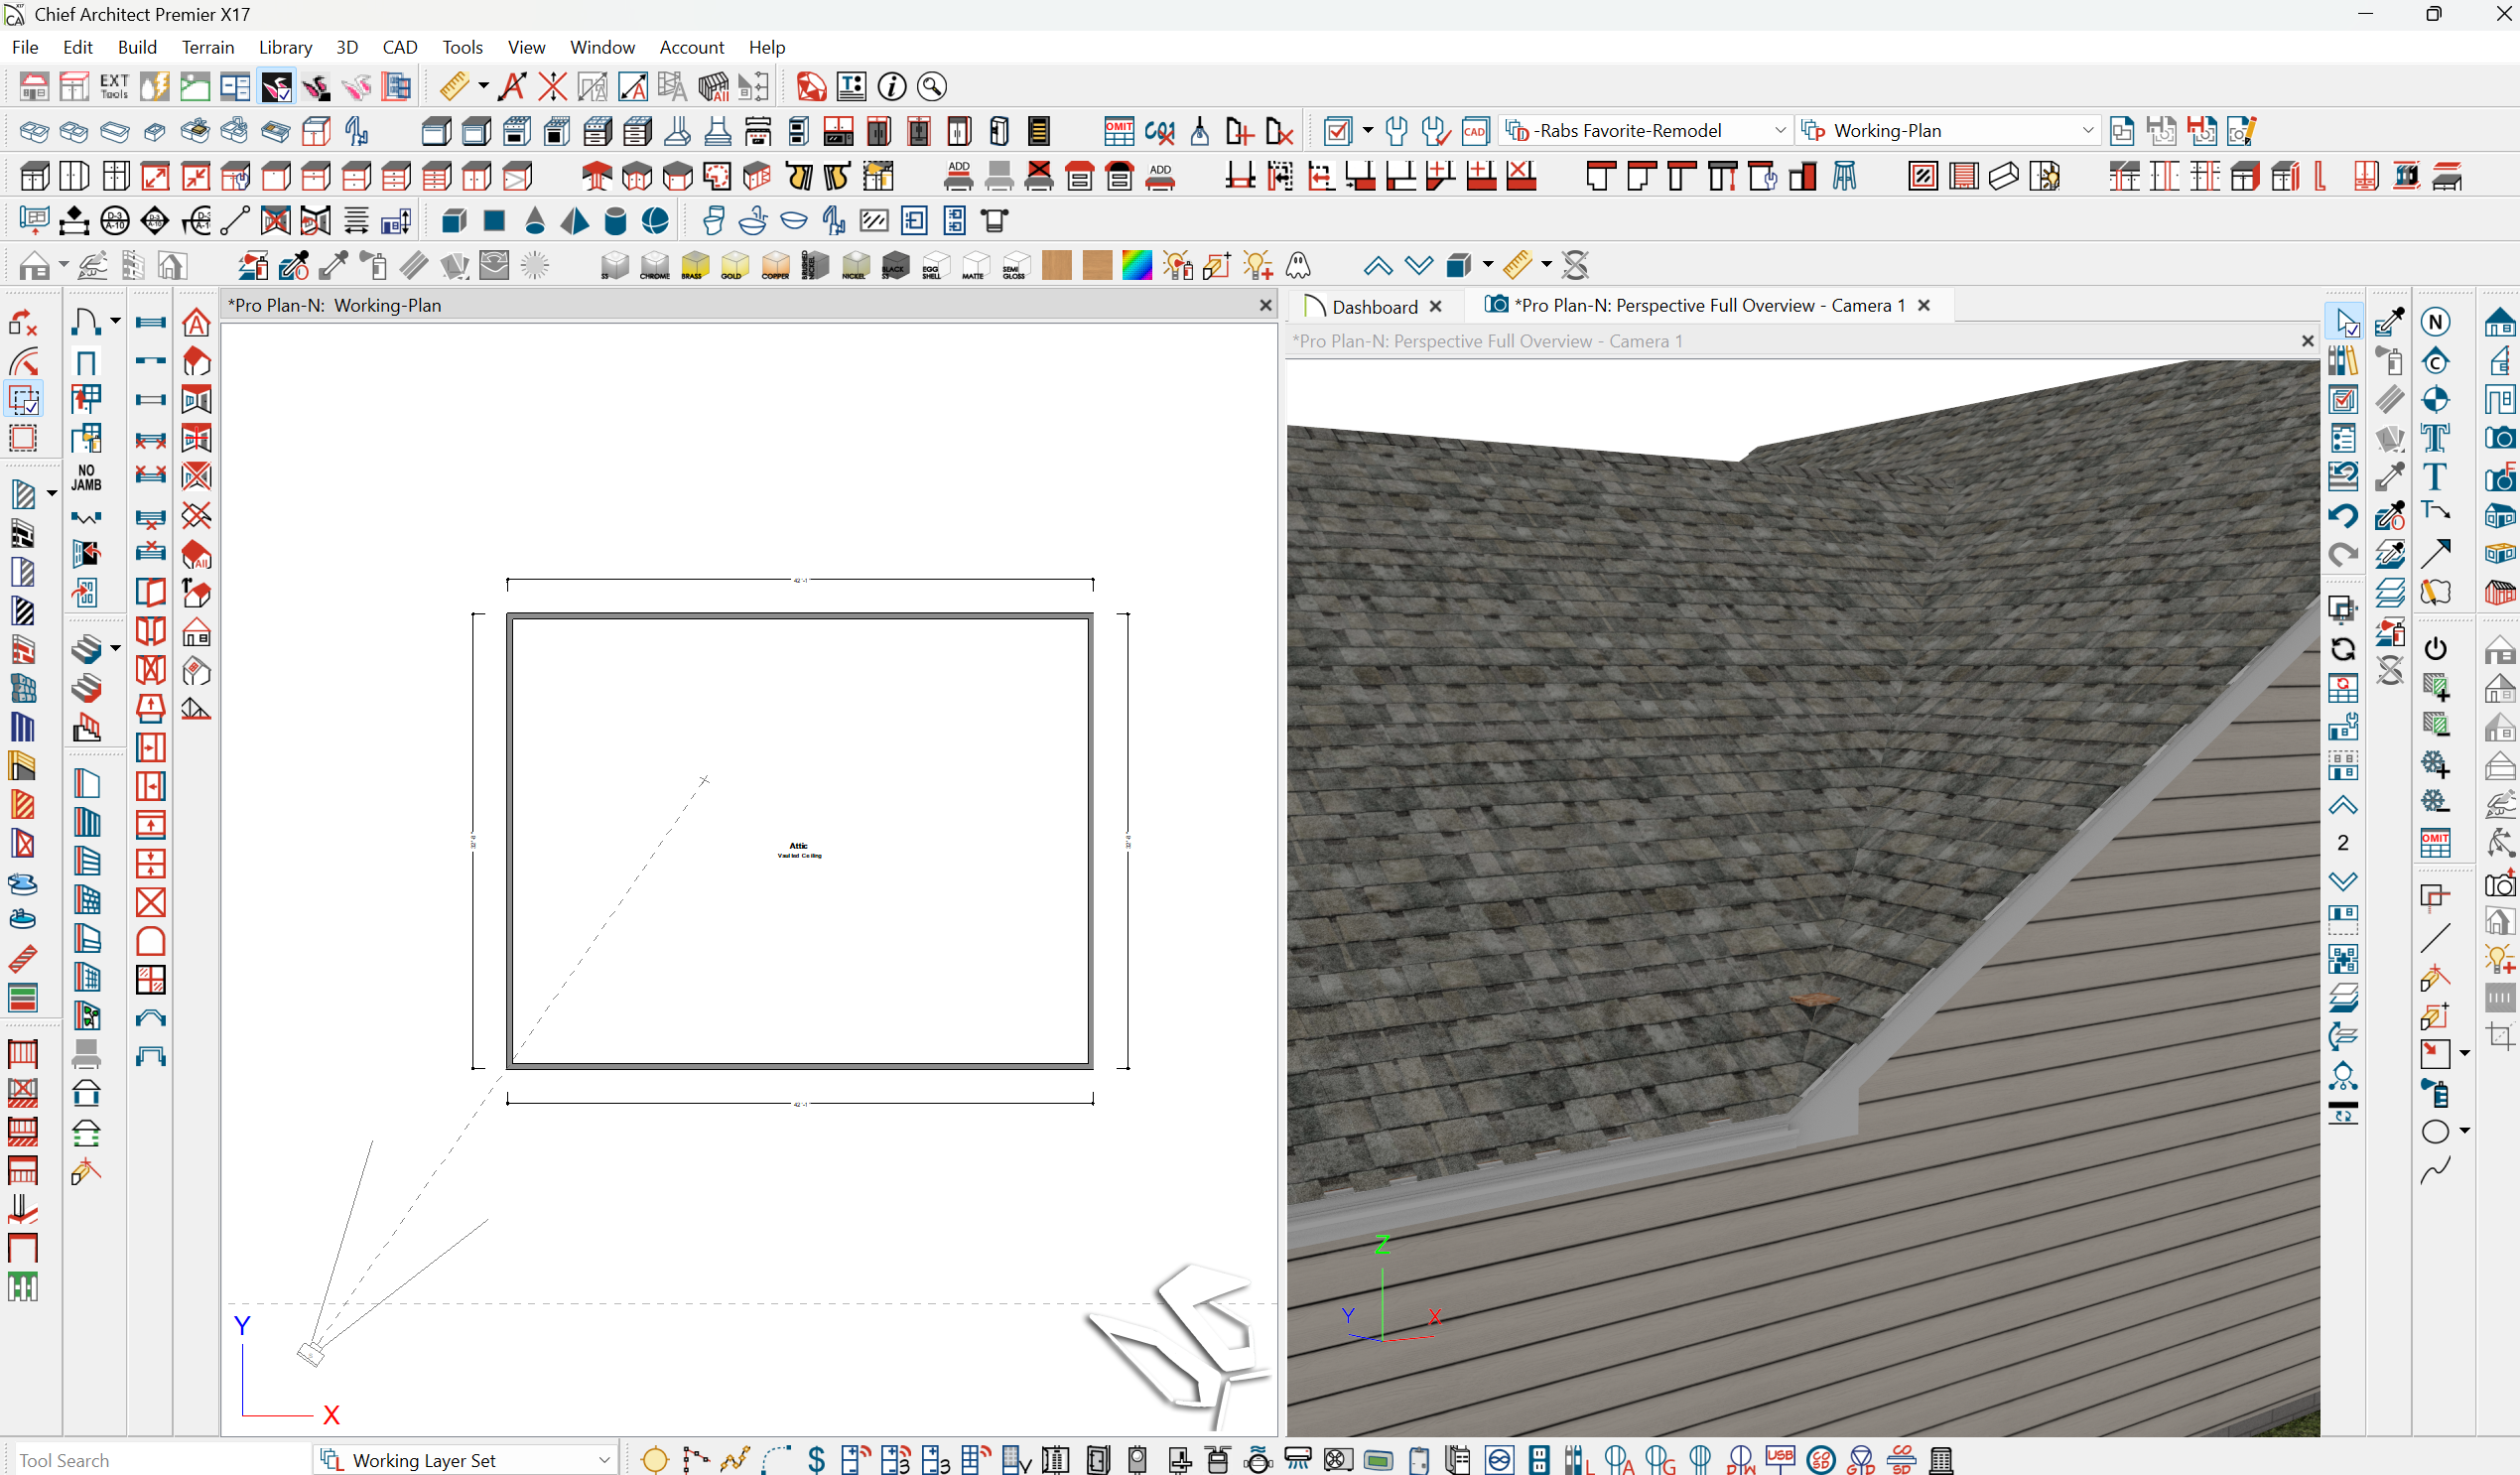
Task: Expand the blue cube dropdown arrow
Action: click(1488, 265)
